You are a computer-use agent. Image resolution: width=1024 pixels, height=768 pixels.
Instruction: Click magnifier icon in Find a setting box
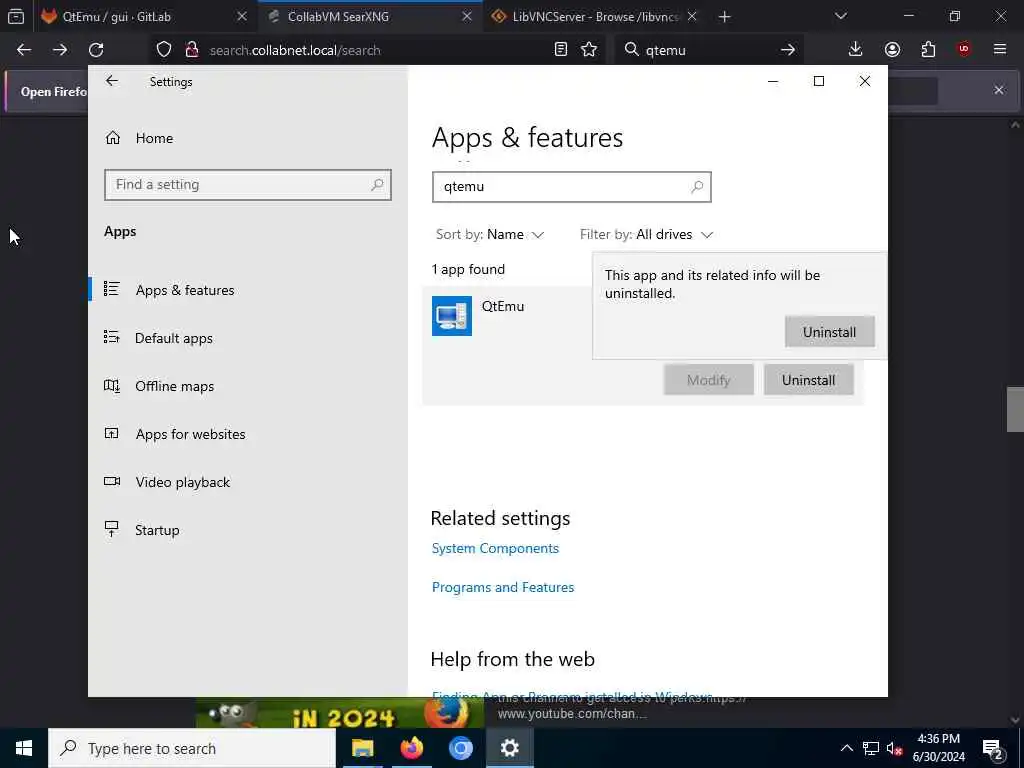(x=377, y=185)
